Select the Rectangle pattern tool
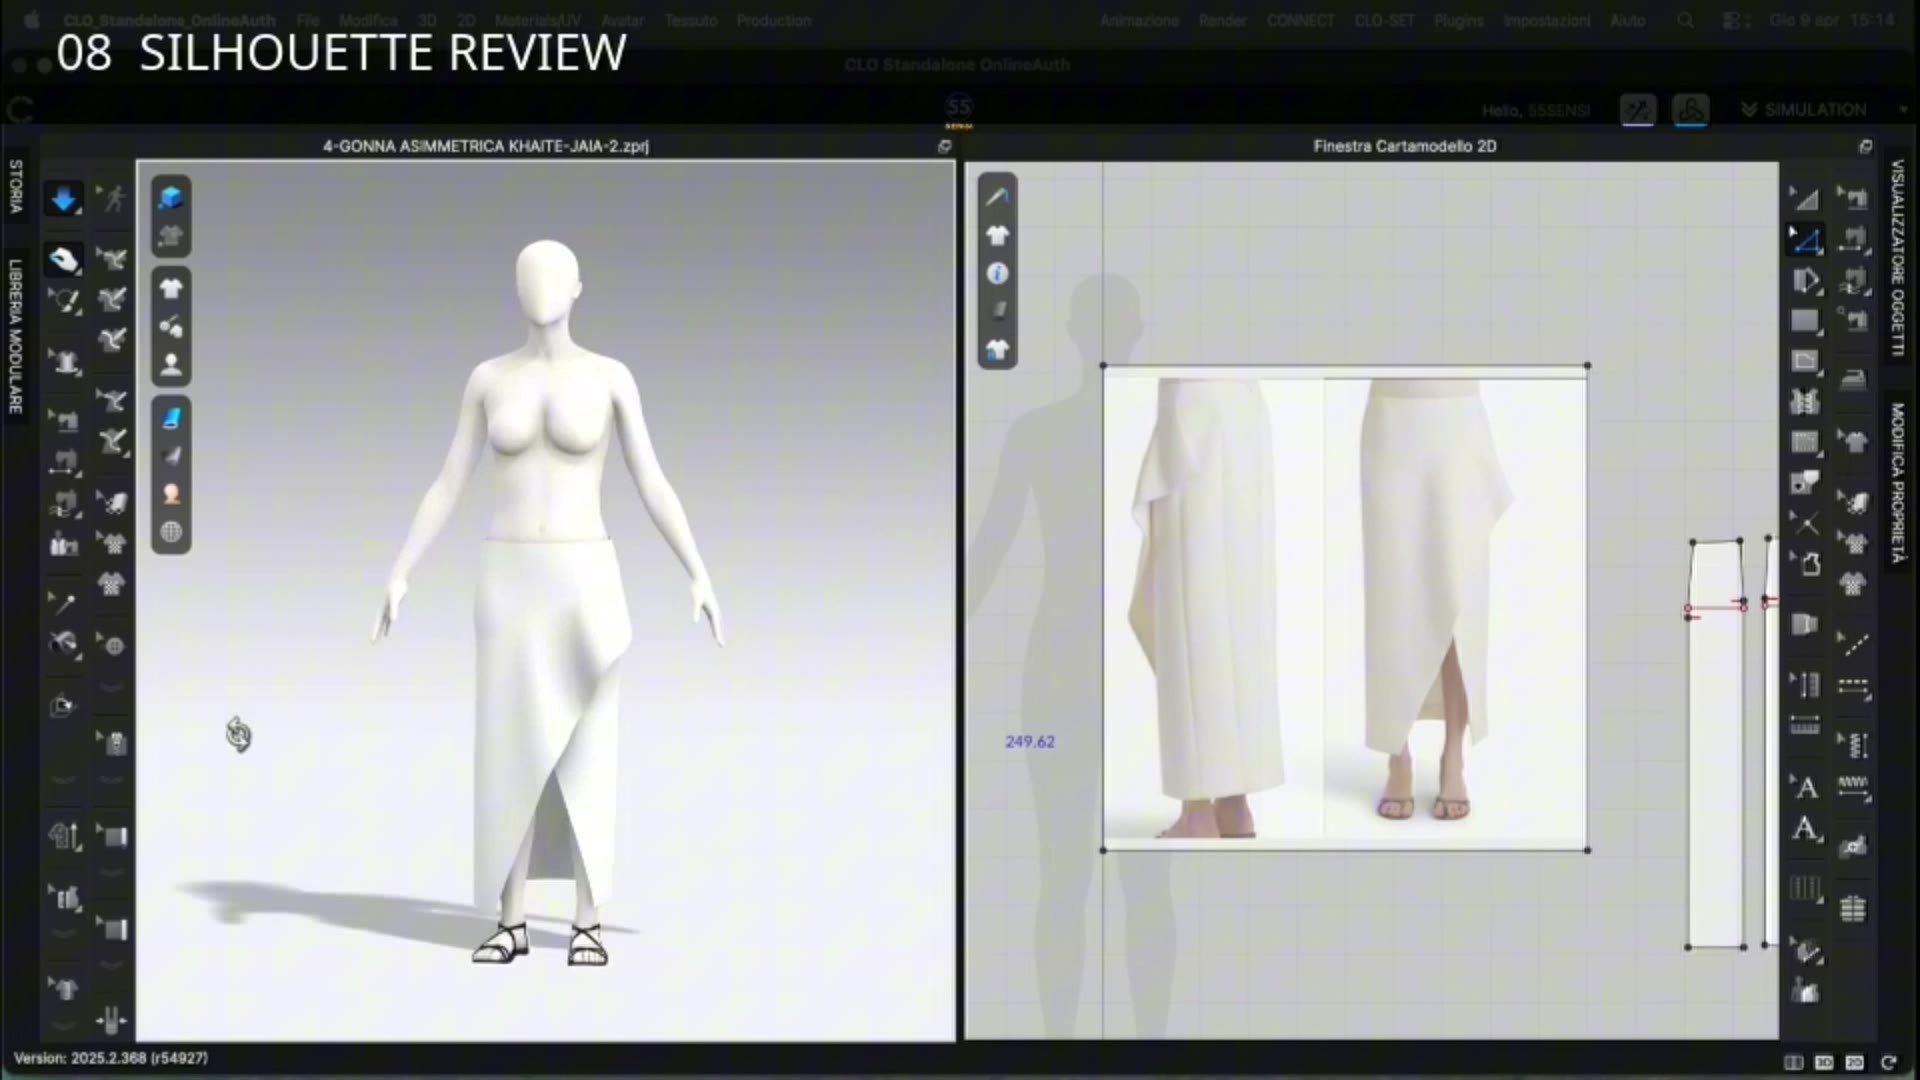 tap(1806, 321)
